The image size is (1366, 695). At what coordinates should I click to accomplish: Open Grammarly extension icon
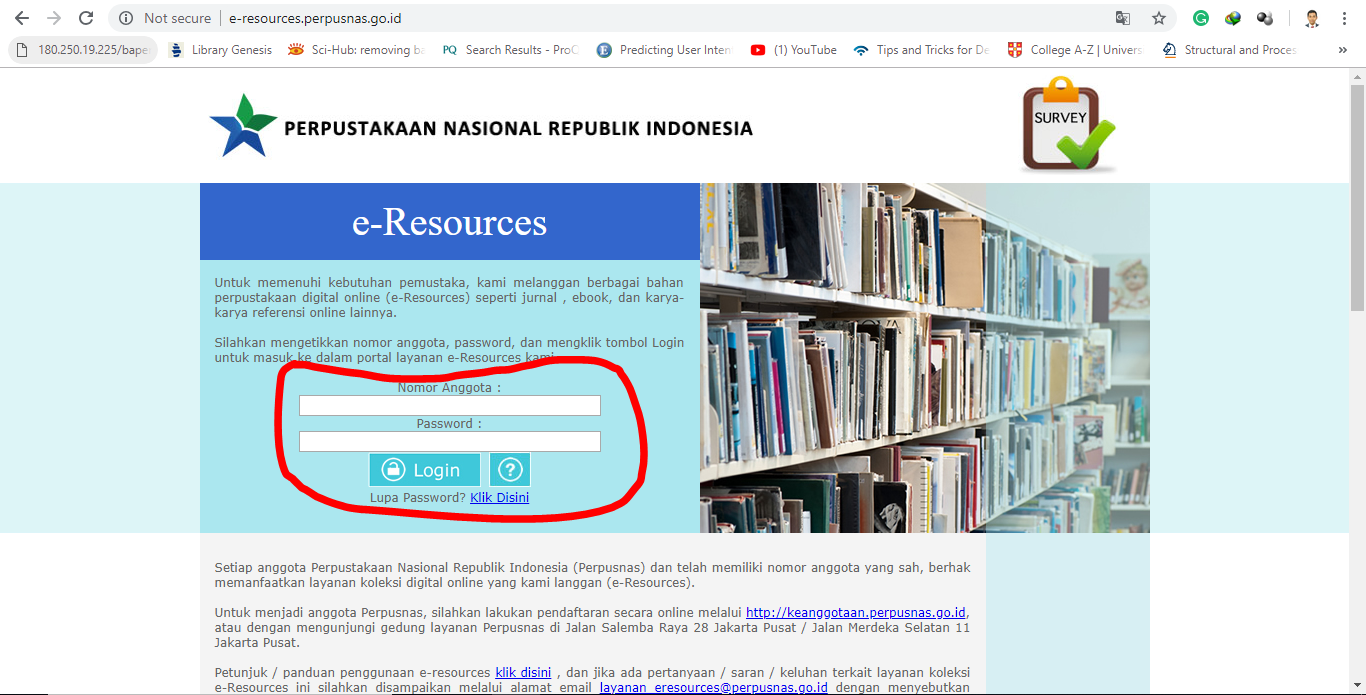1201,18
